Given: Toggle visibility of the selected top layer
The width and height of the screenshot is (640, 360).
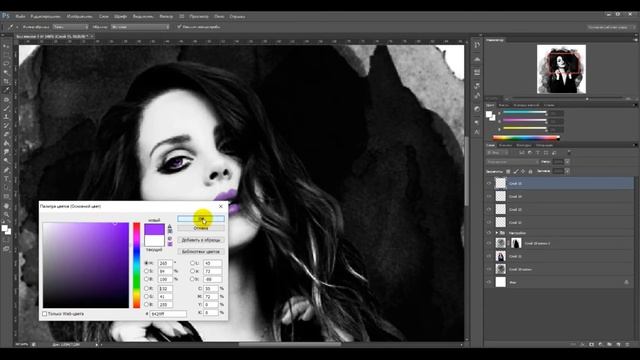Looking at the screenshot, I should pyautogui.click(x=489, y=183).
